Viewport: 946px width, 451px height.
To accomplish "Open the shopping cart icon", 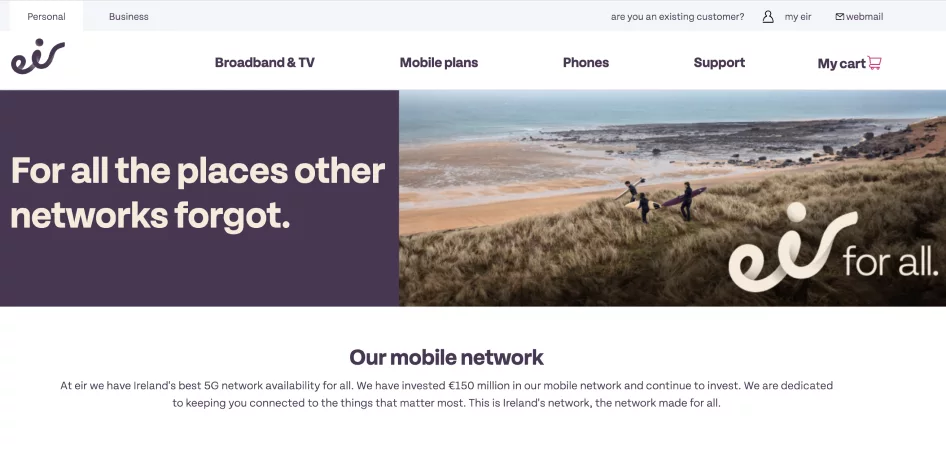I will coord(874,63).
